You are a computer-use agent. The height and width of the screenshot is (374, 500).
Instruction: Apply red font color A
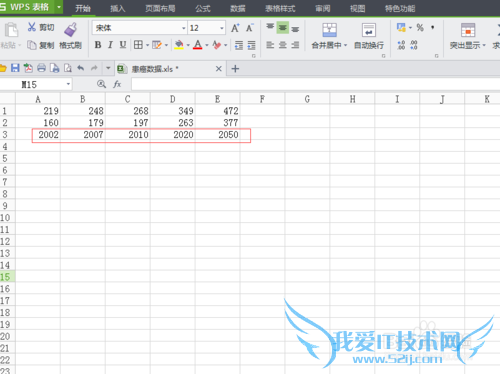[x=198, y=45]
